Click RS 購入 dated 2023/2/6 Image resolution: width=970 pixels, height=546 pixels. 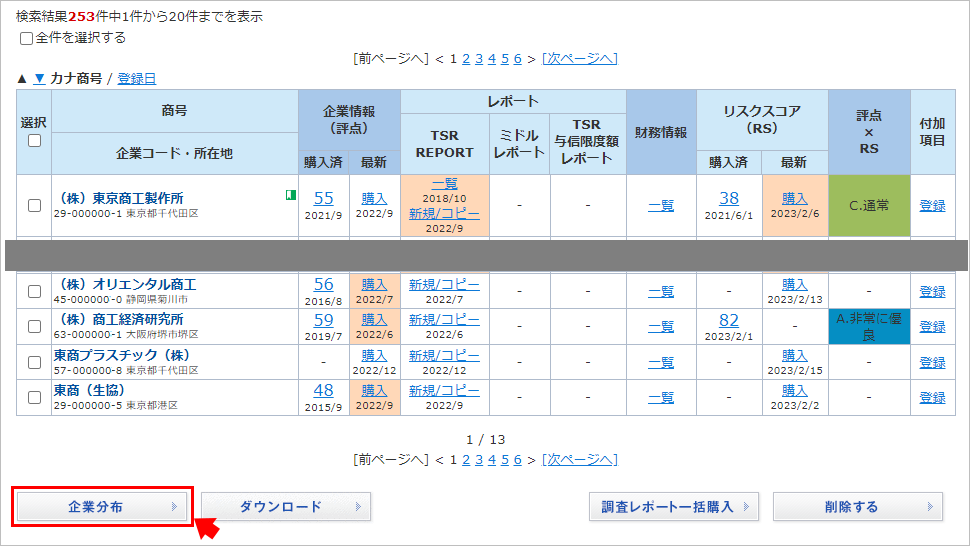click(x=795, y=198)
